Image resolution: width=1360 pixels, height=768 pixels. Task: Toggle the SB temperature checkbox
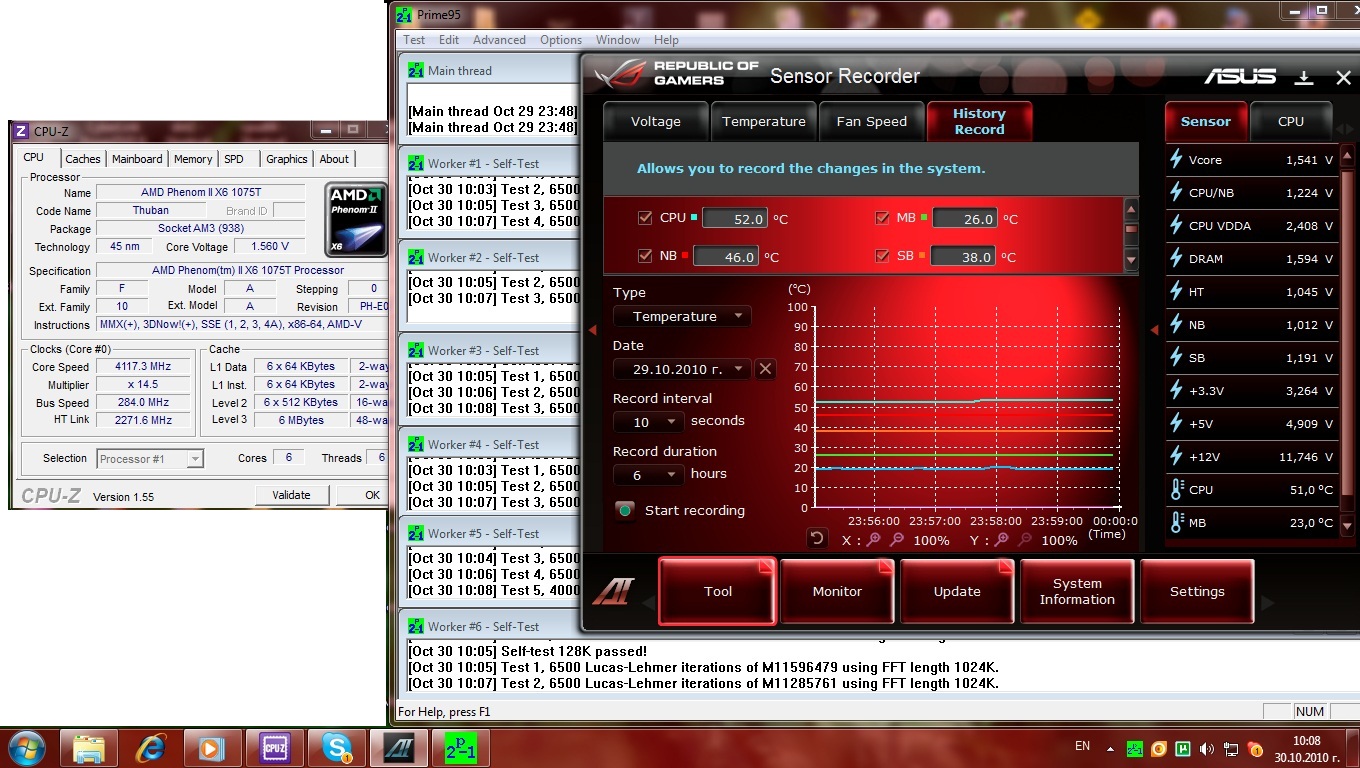click(x=882, y=256)
